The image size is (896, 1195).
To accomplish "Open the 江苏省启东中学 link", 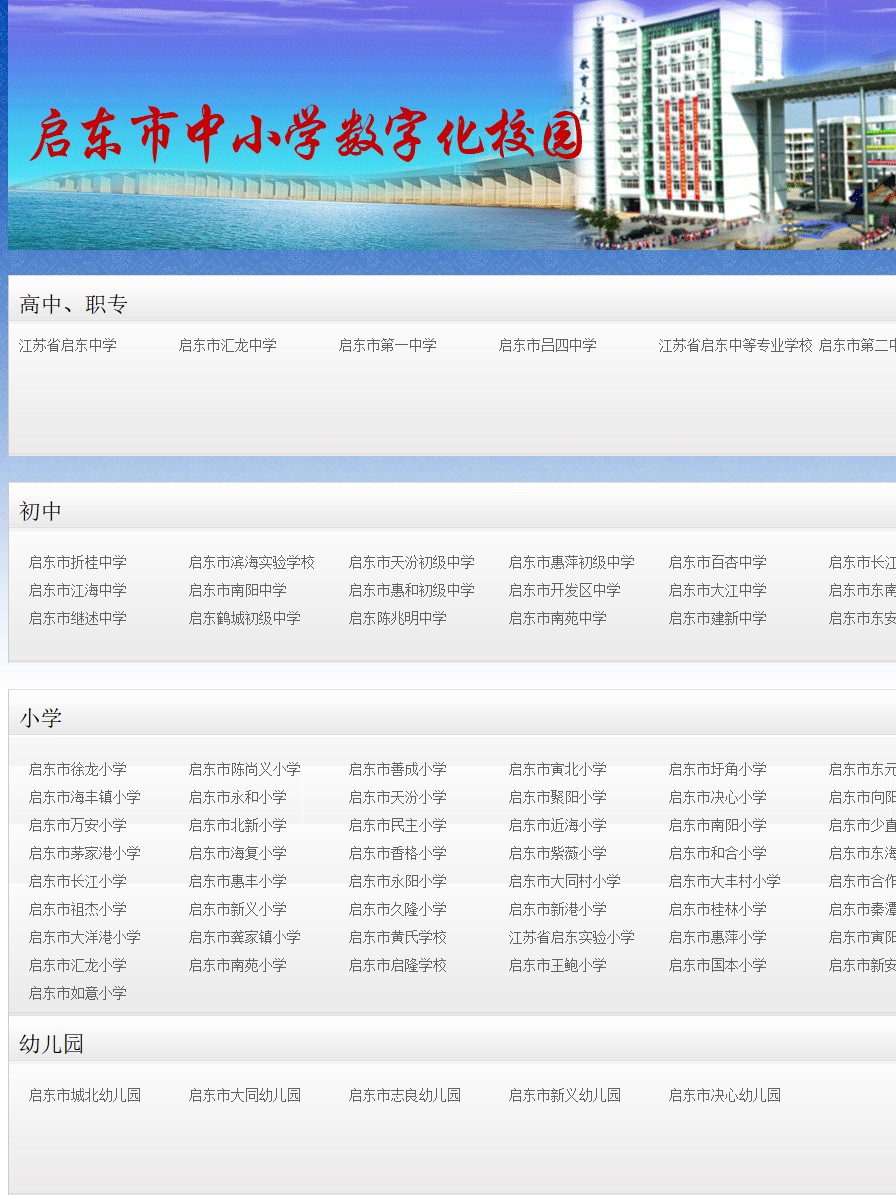I will pyautogui.click(x=68, y=345).
